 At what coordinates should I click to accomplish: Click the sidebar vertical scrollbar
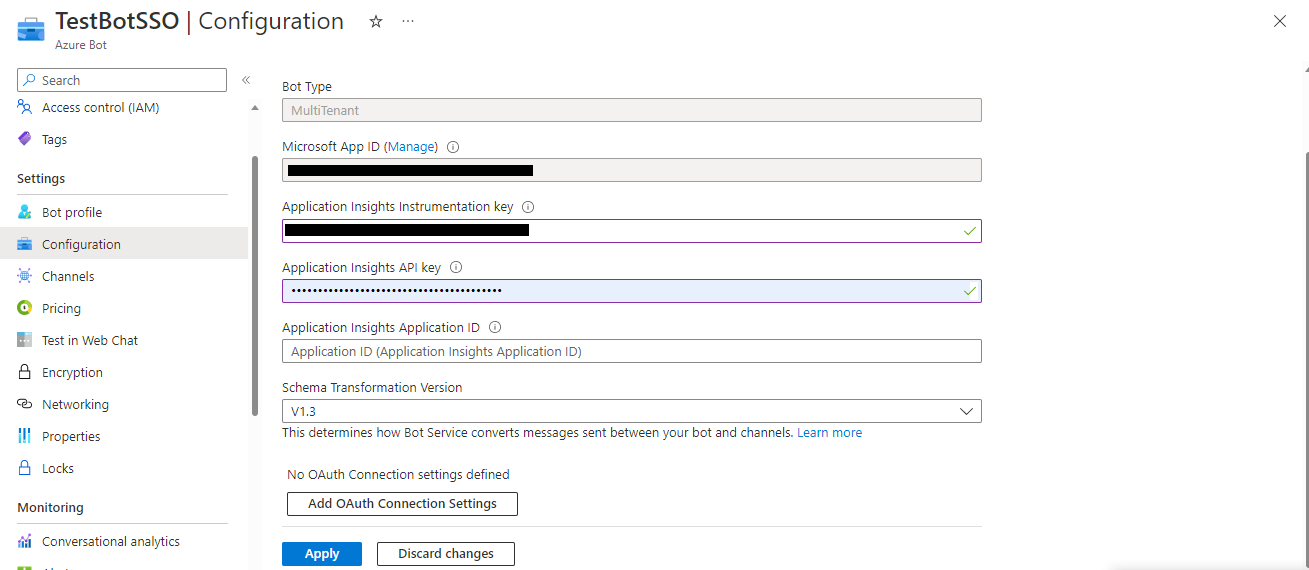pyautogui.click(x=255, y=285)
